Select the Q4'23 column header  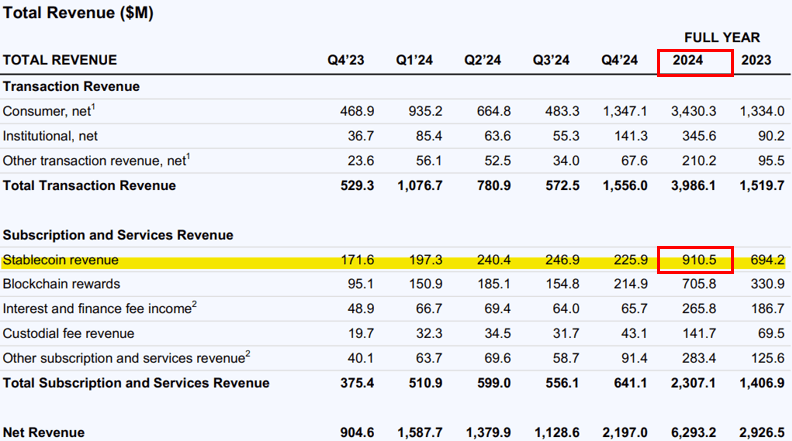point(346,60)
